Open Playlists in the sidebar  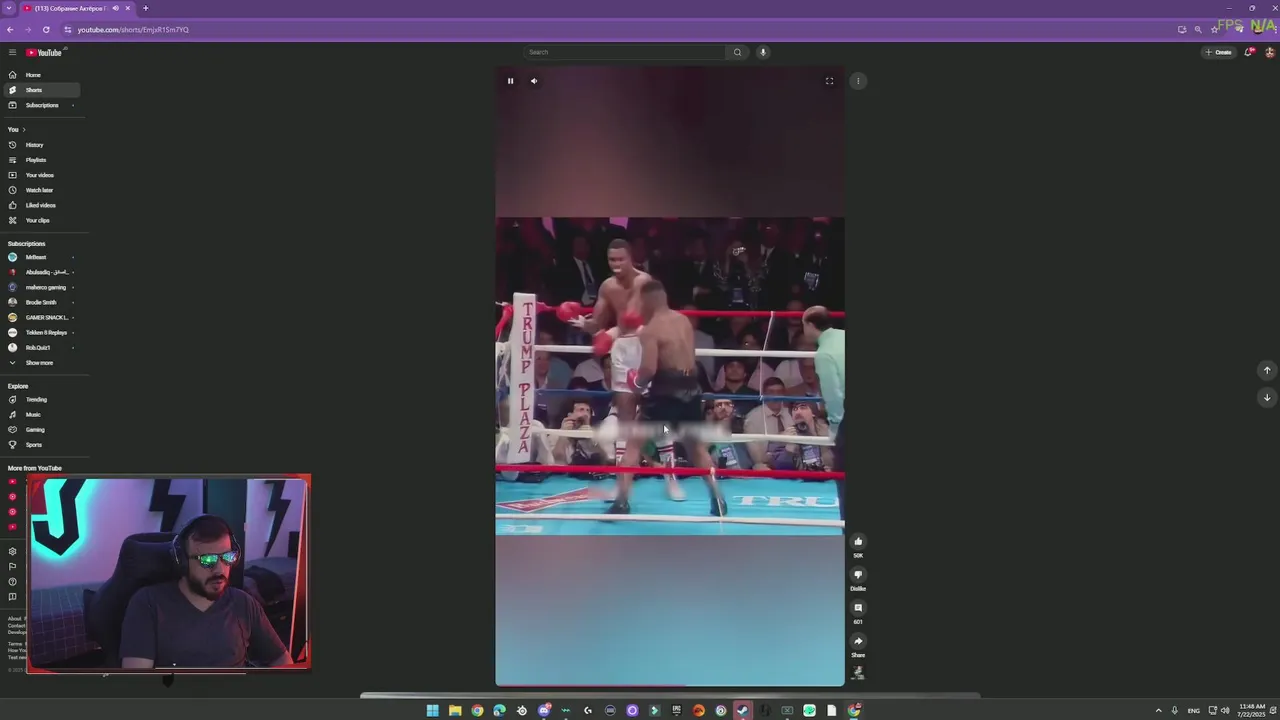point(40,160)
